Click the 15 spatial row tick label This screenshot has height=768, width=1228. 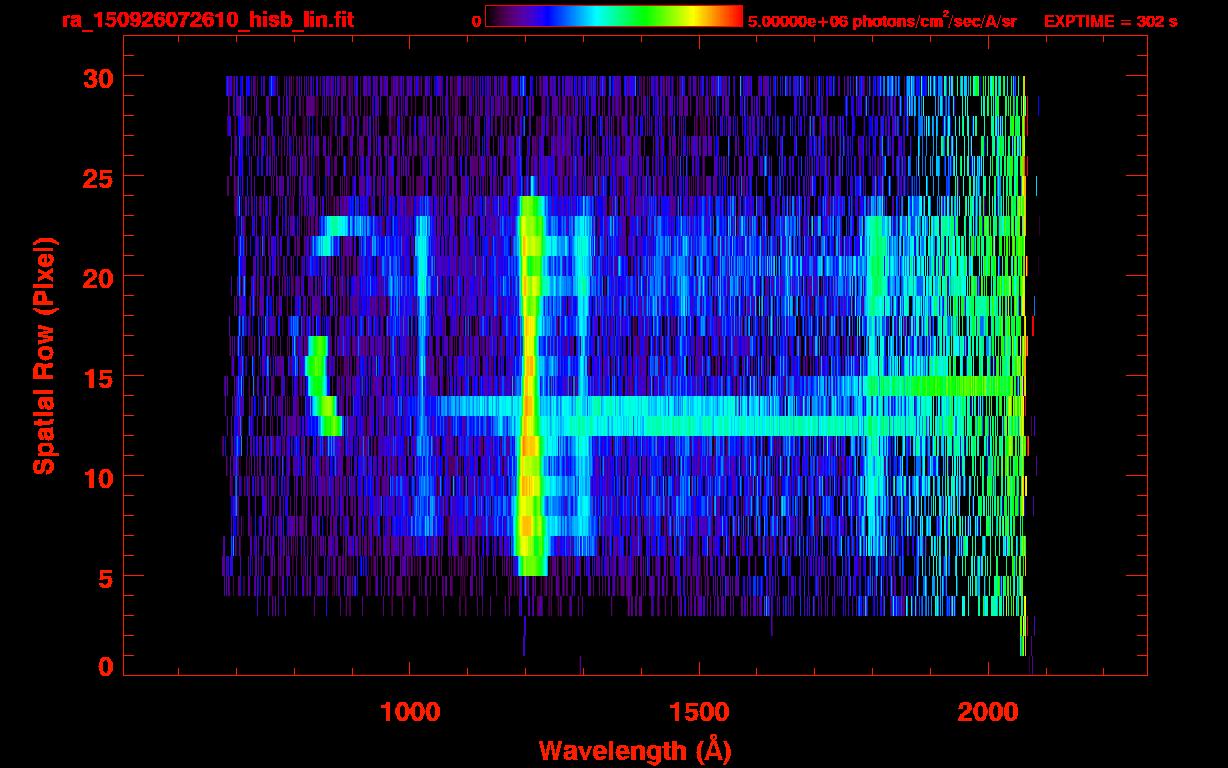98,377
